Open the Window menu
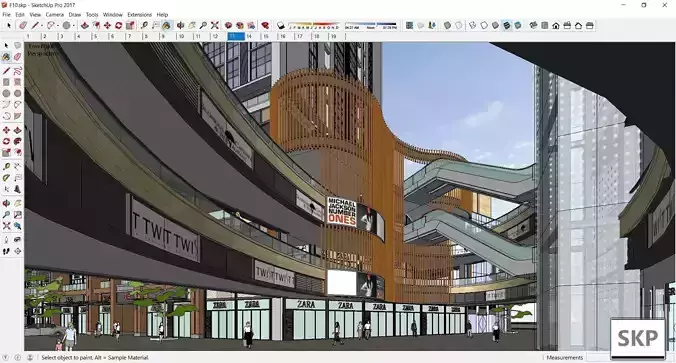 [113, 15]
